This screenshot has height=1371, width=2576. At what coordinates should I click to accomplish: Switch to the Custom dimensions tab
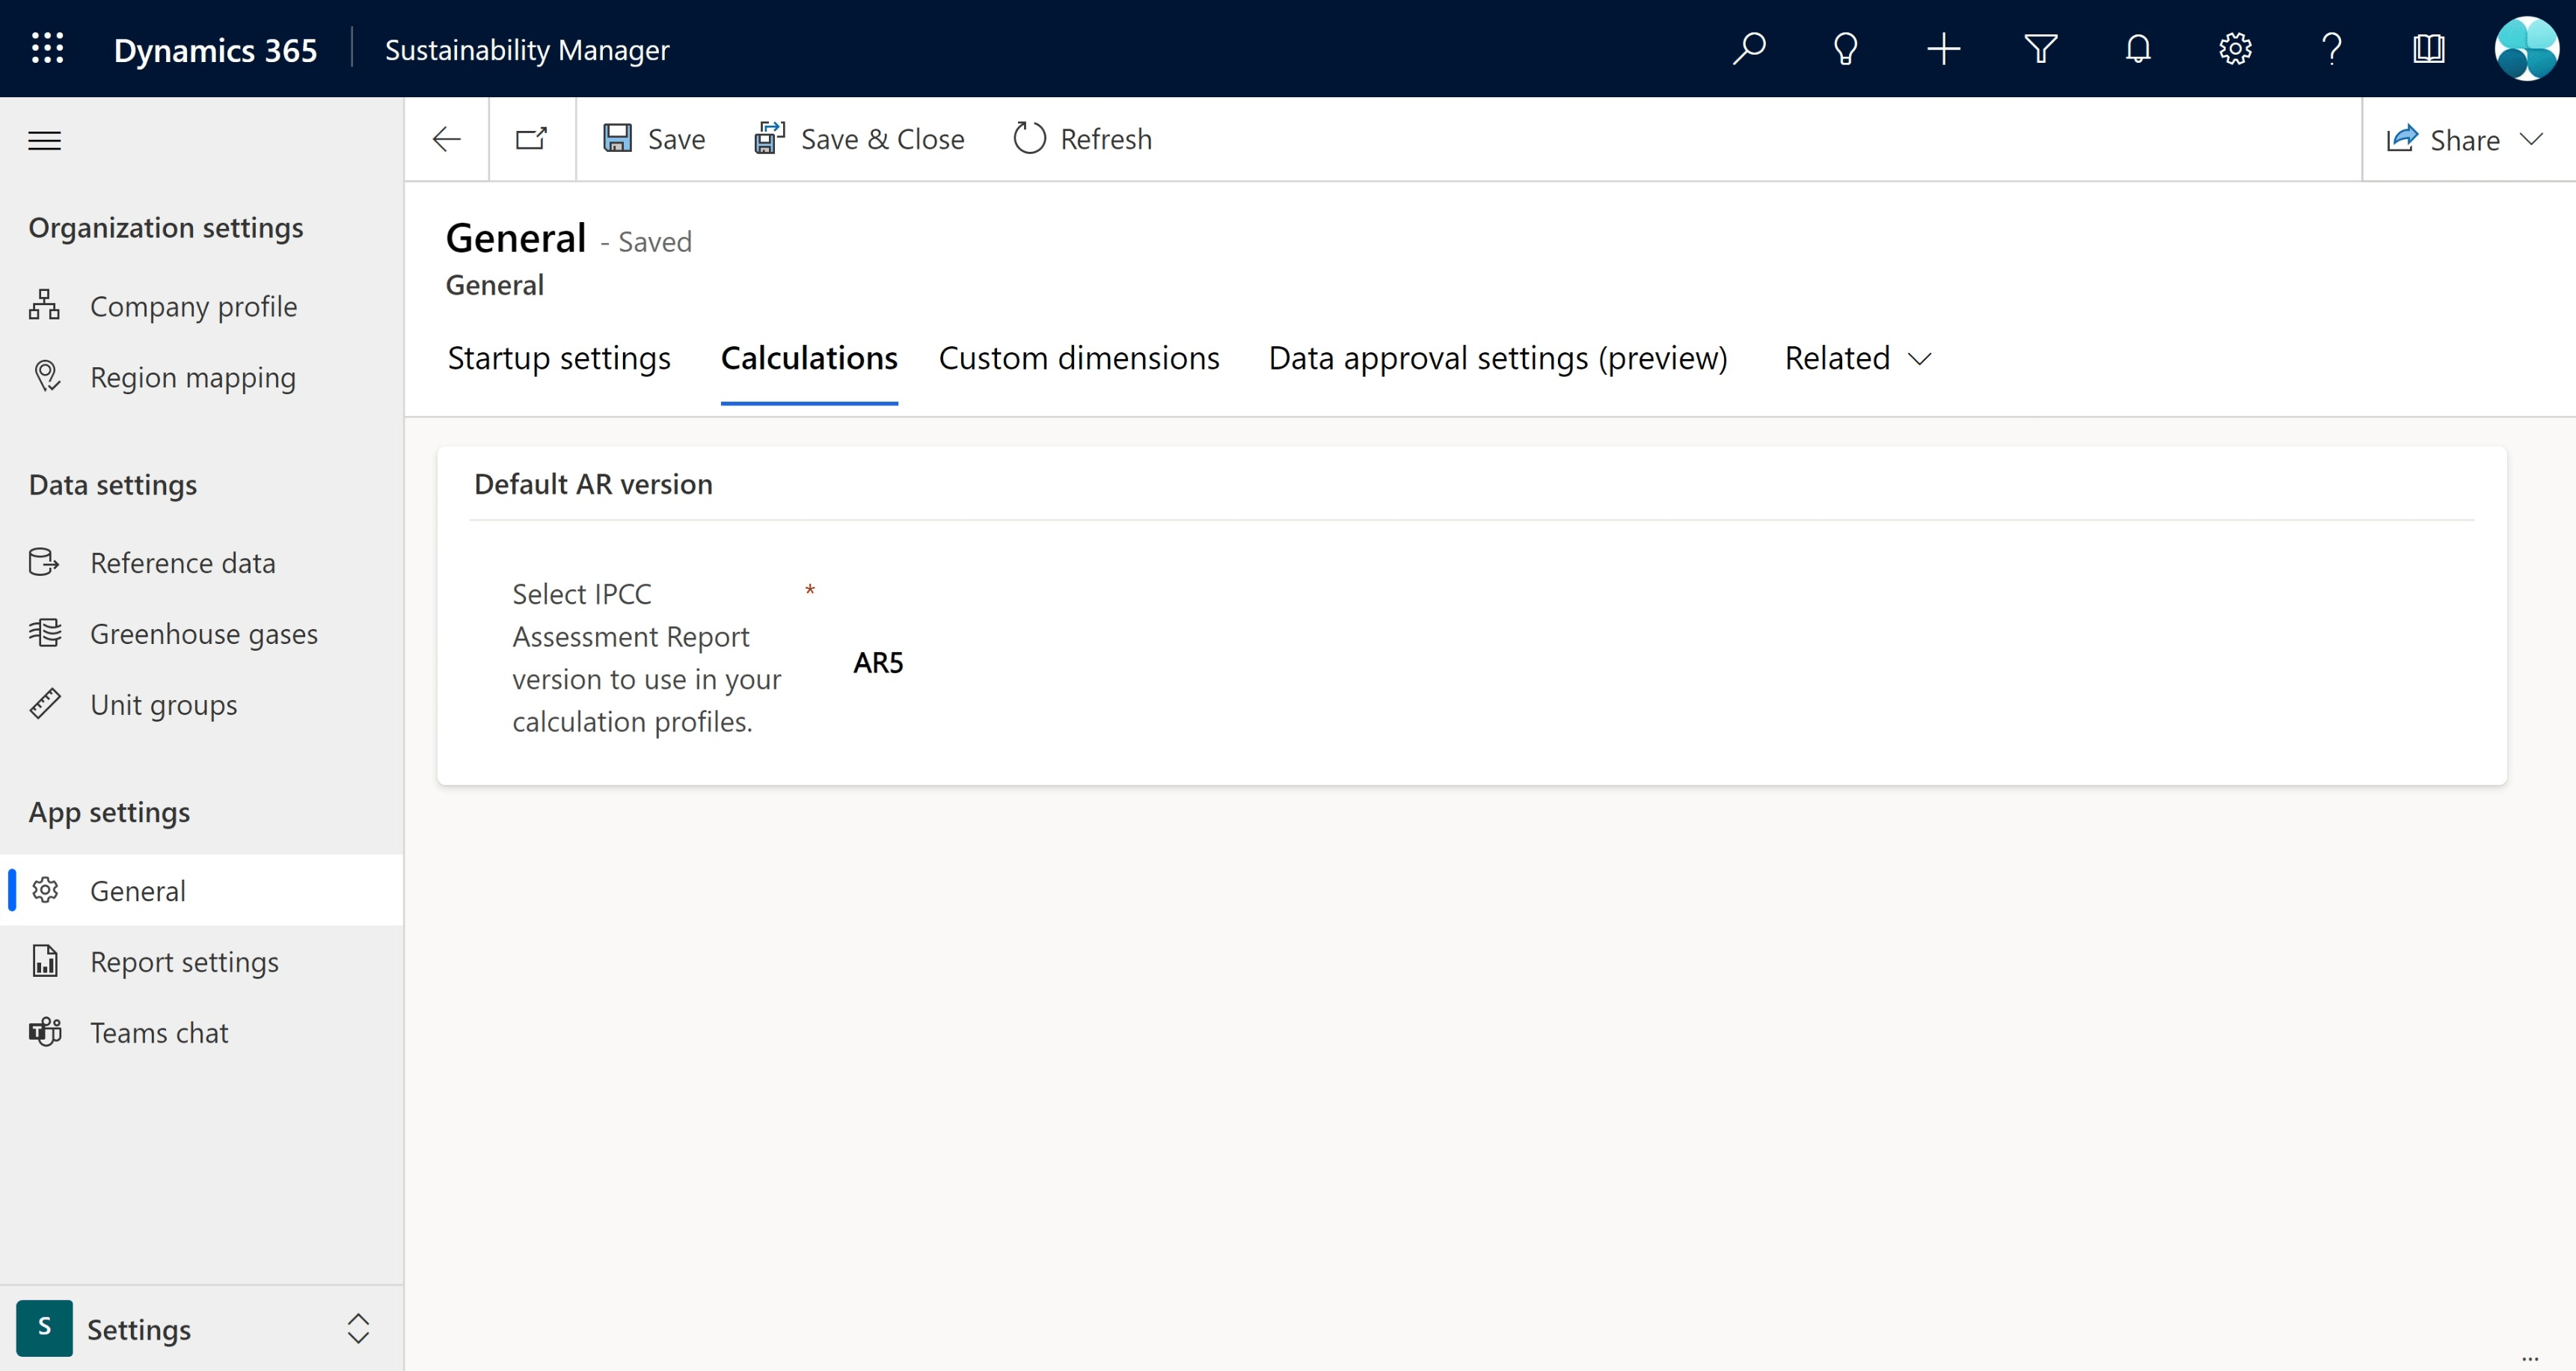coord(1078,358)
